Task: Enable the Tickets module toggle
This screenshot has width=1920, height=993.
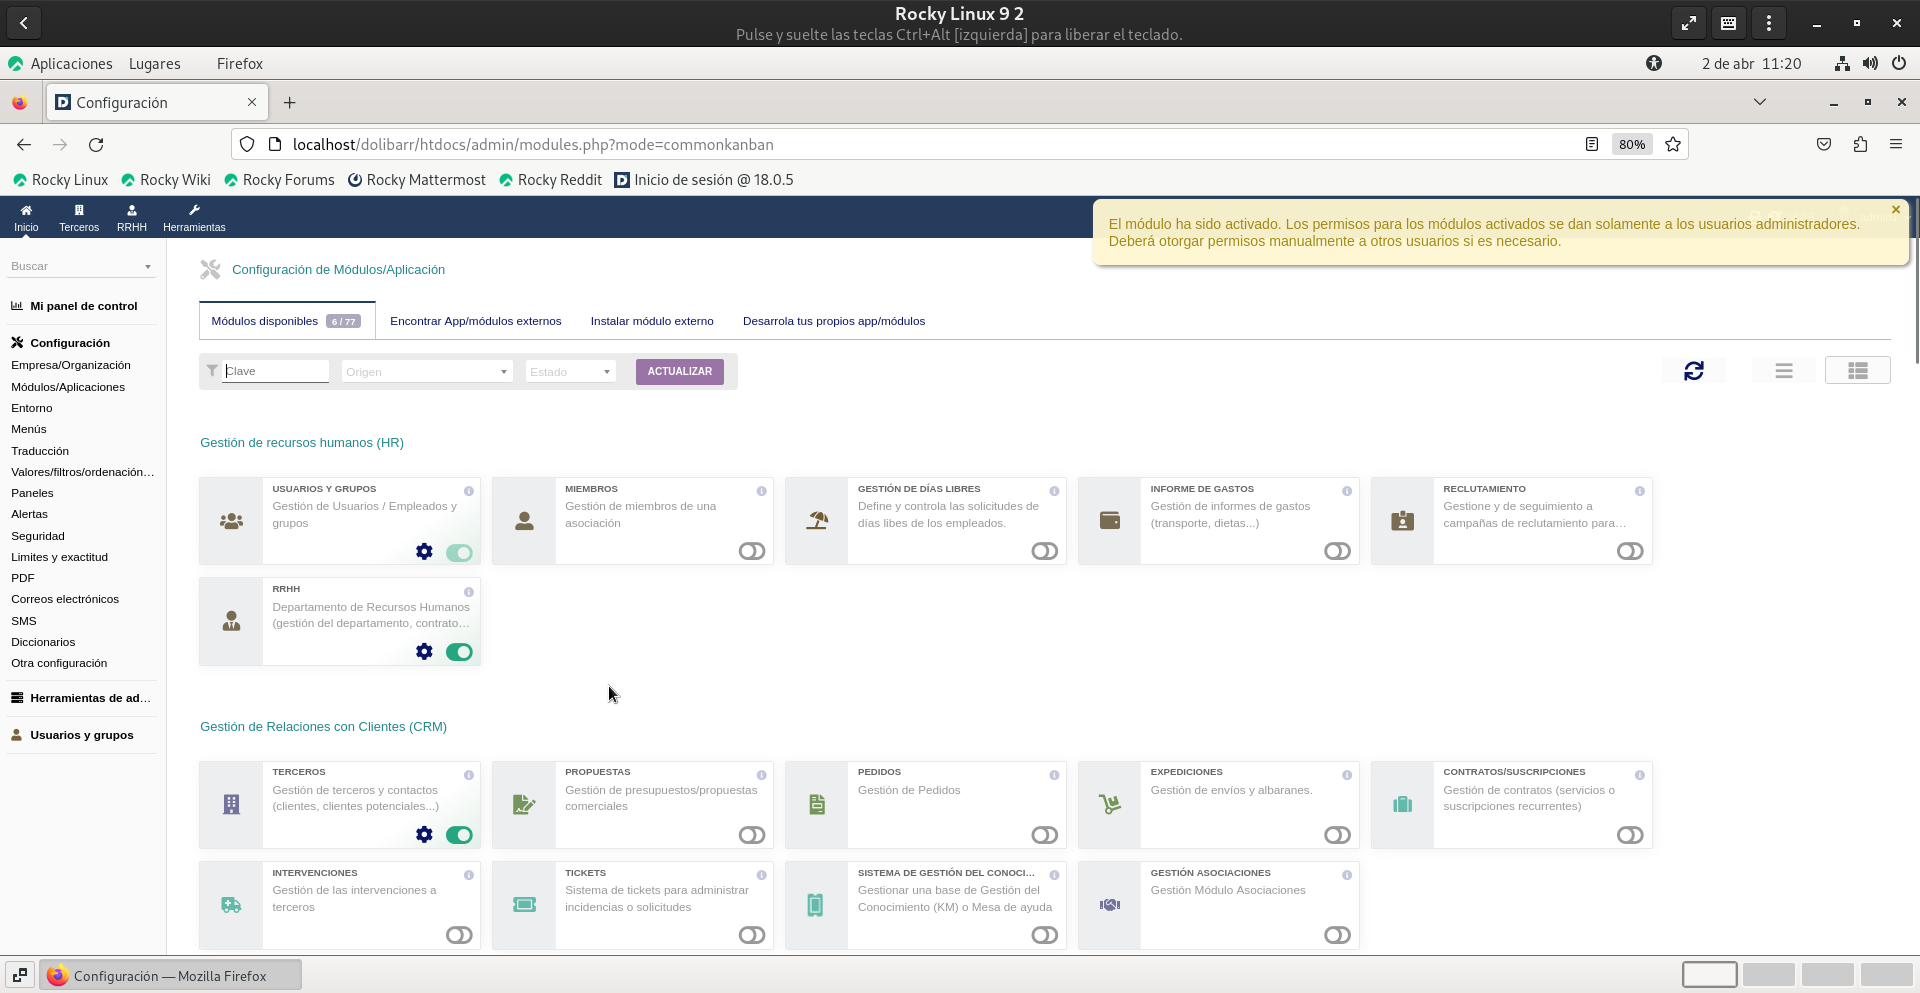Action: [x=751, y=935]
